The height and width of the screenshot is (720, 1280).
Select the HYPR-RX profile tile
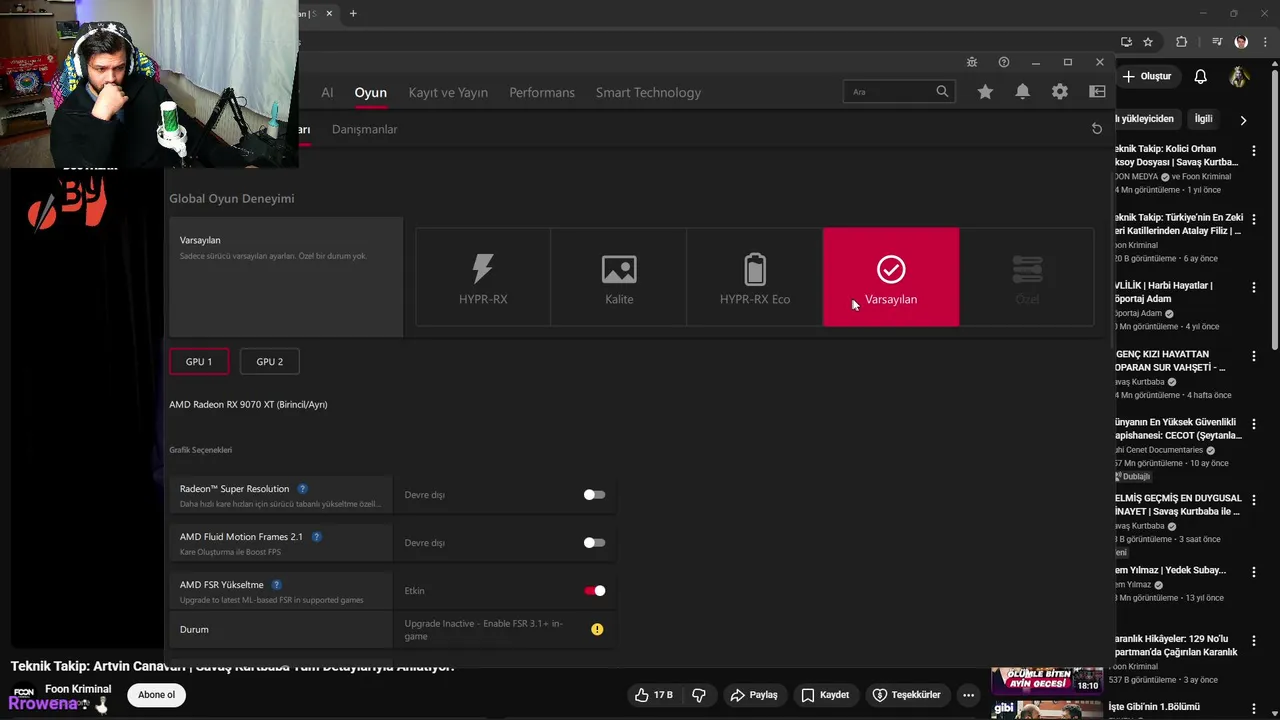[x=483, y=277]
